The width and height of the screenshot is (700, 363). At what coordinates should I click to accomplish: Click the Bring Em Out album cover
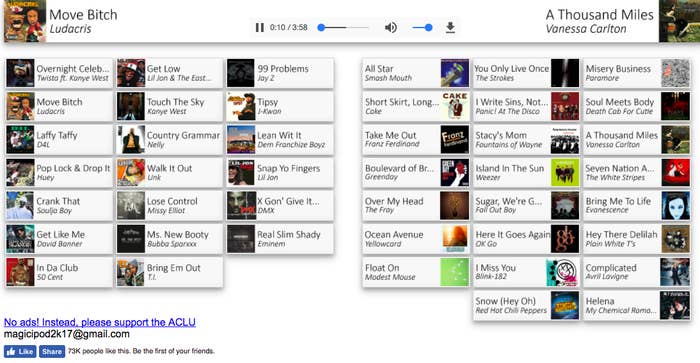click(x=131, y=272)
